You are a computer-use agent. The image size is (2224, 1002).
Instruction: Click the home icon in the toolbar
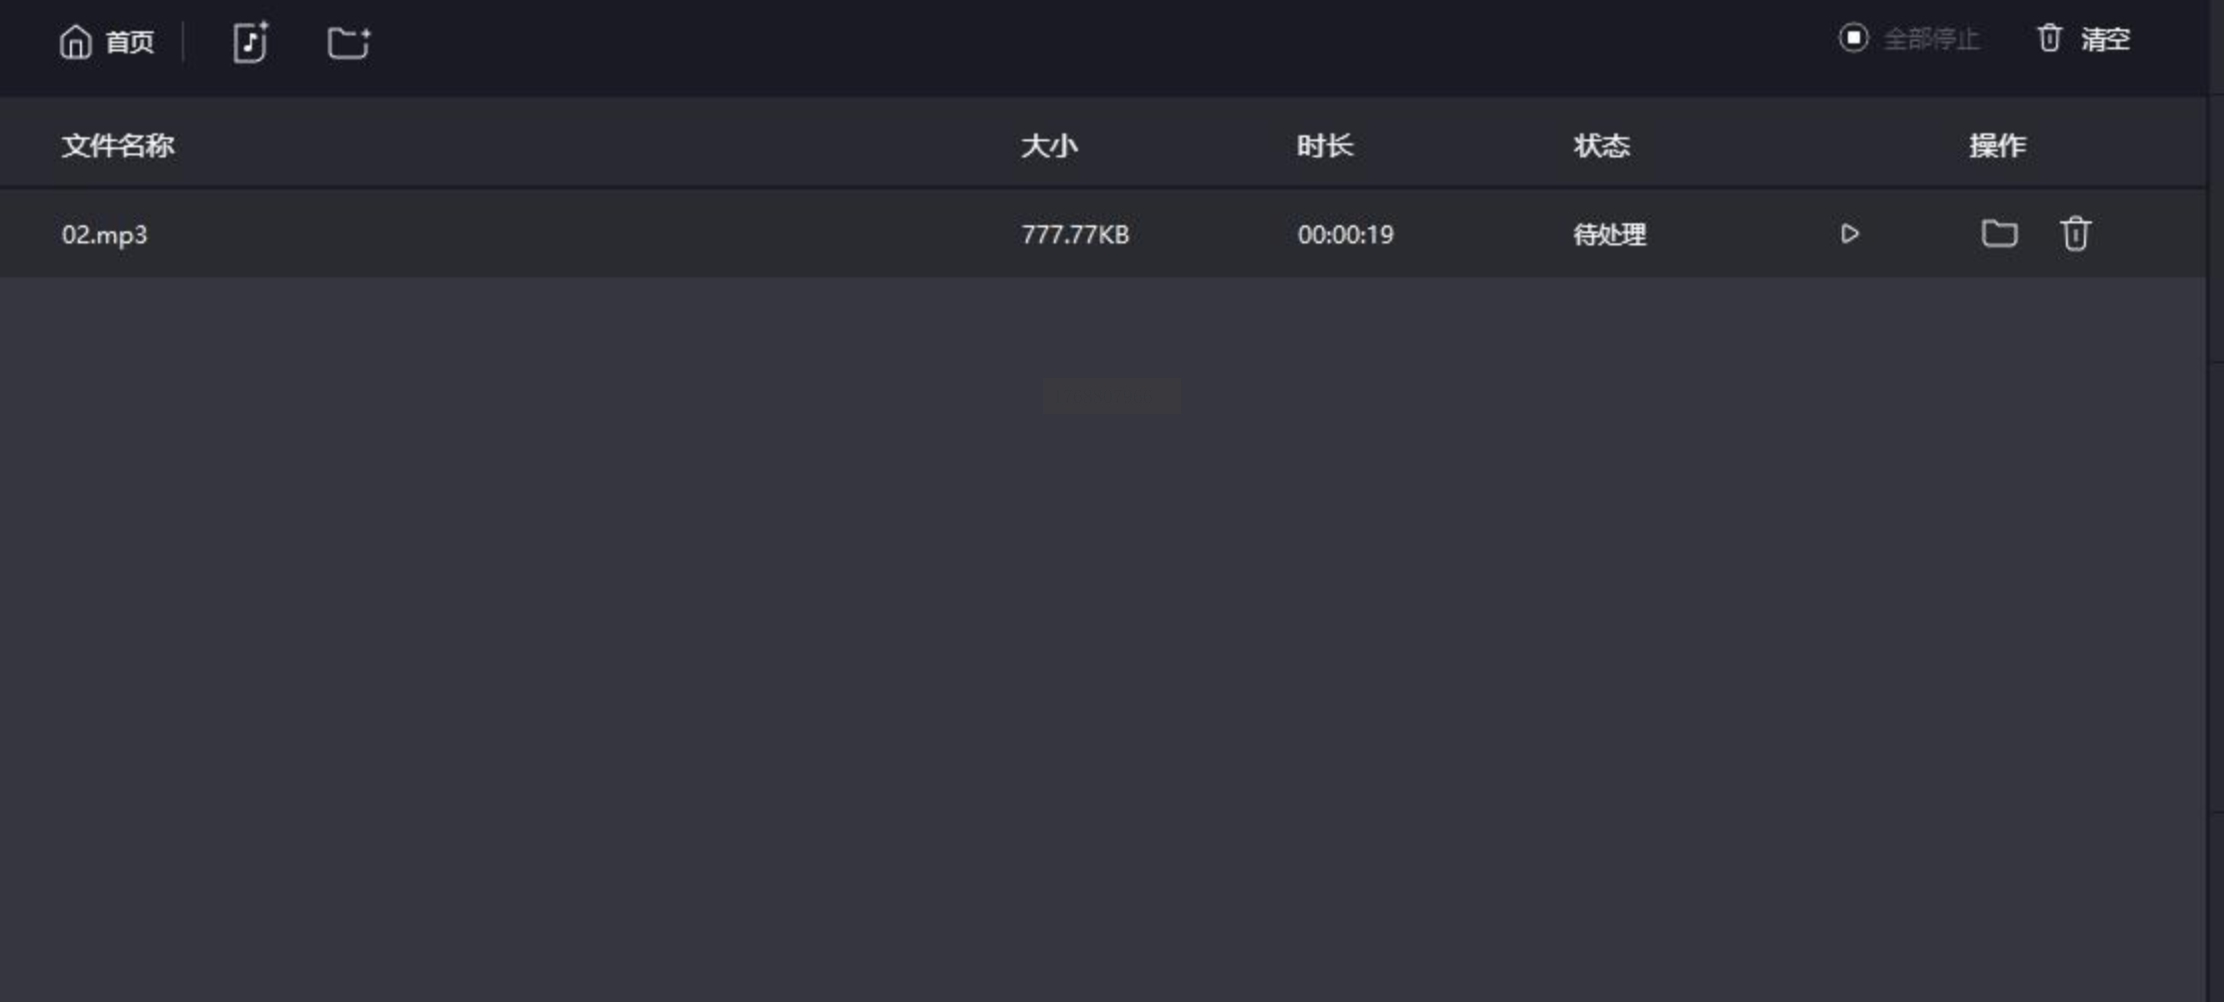pos(75,42)
